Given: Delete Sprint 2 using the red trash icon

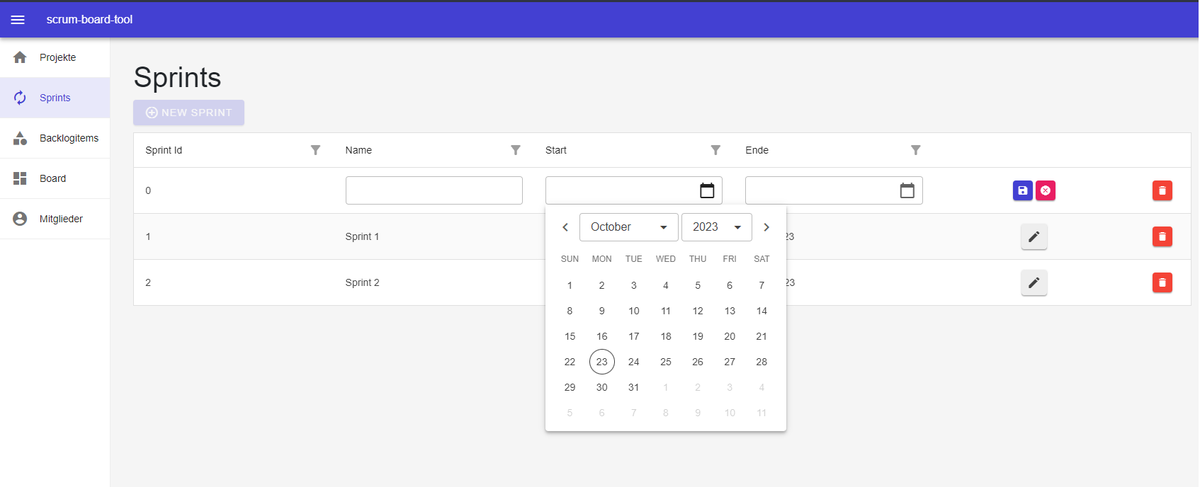Looking at the screenshot, I should (1162, 283).
